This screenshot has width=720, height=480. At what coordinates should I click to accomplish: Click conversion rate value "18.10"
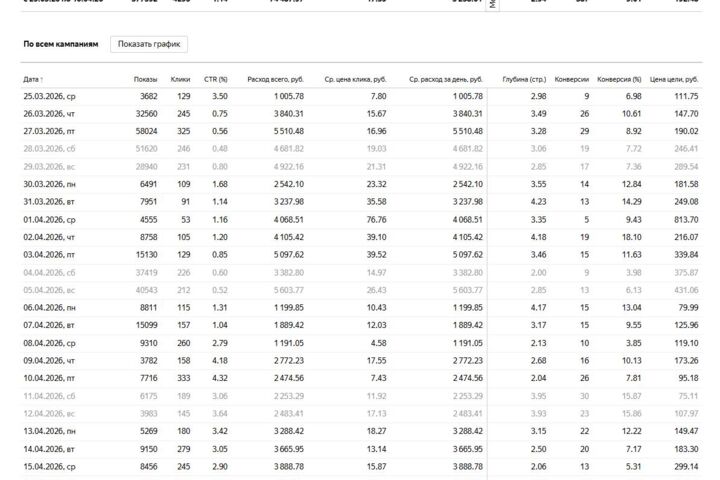coord(632,237)
